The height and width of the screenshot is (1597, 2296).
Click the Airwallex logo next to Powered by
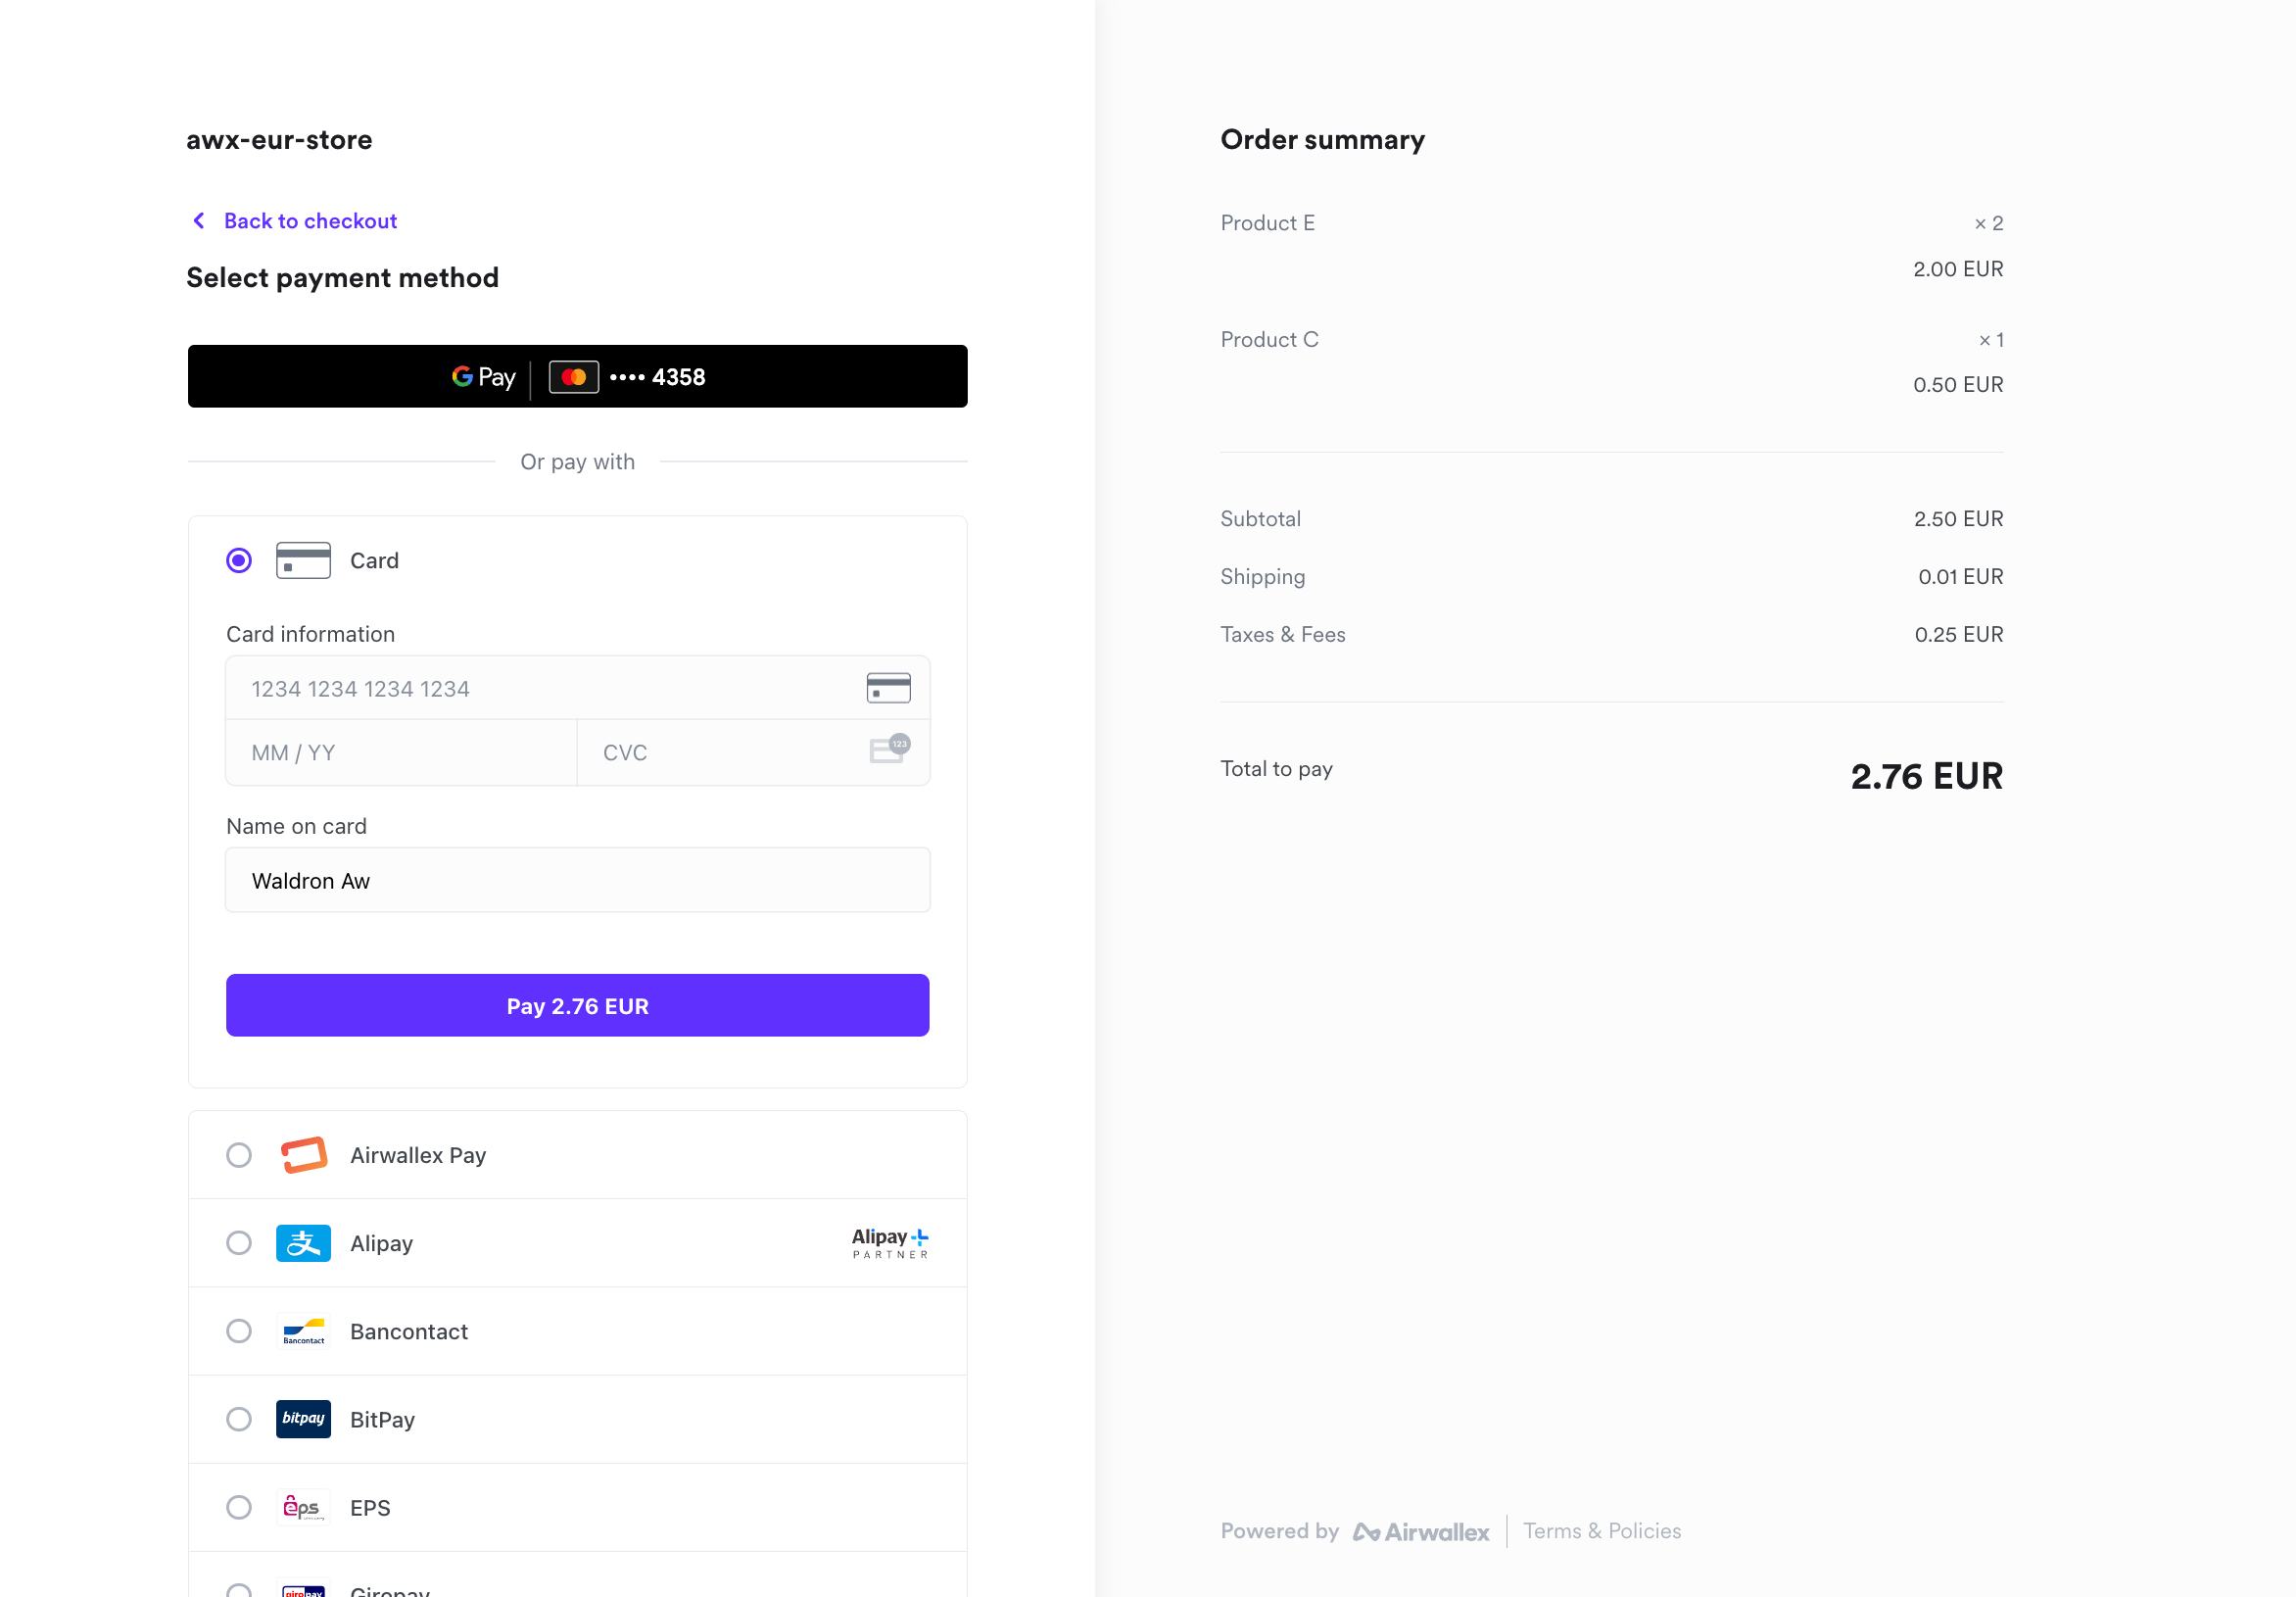coord(1421,1531)
